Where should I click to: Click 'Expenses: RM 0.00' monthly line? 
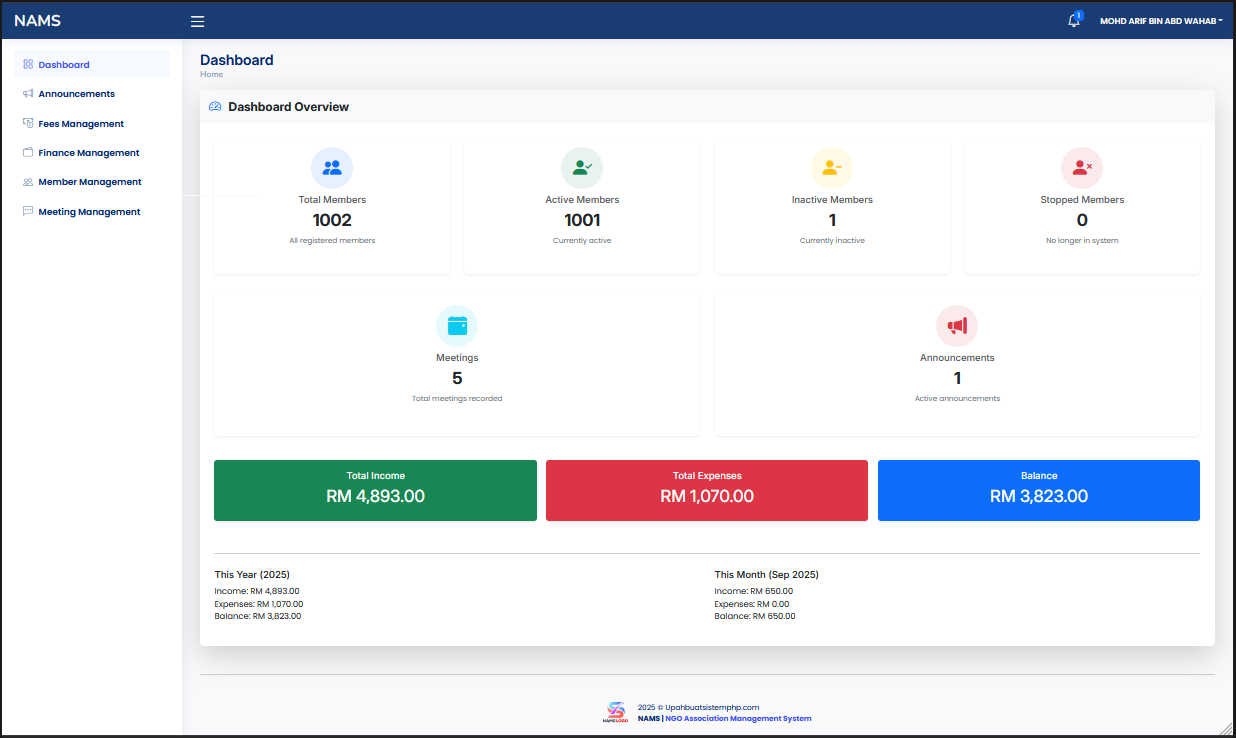point(752,604)
